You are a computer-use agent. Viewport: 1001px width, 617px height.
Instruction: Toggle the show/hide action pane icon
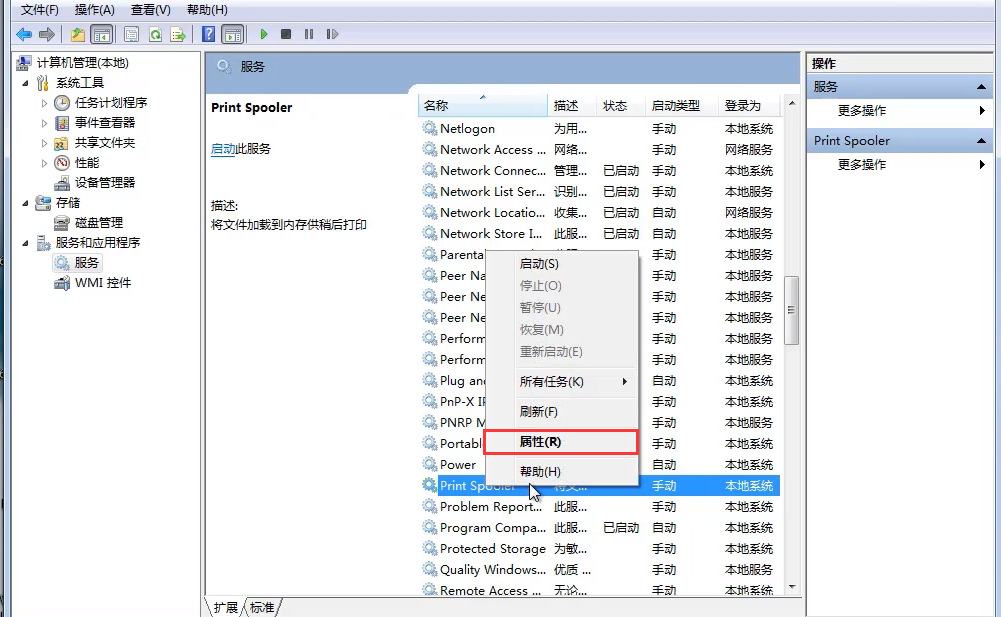233,34
